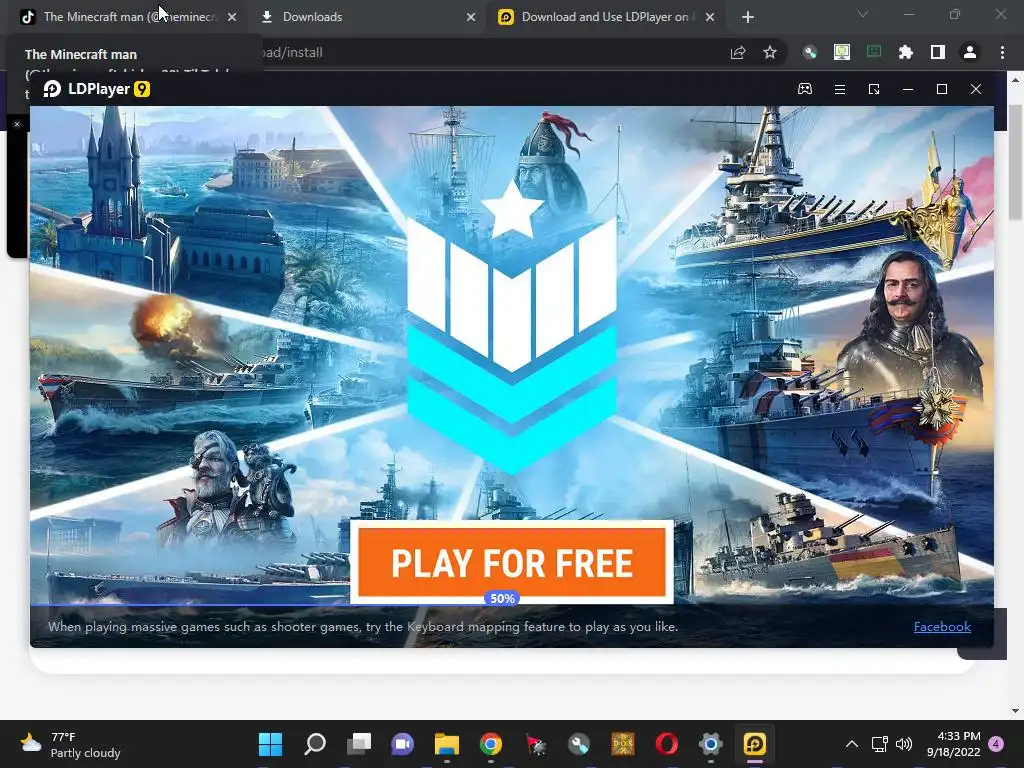Click the LDPlayer 9 logo

[97, 89]
